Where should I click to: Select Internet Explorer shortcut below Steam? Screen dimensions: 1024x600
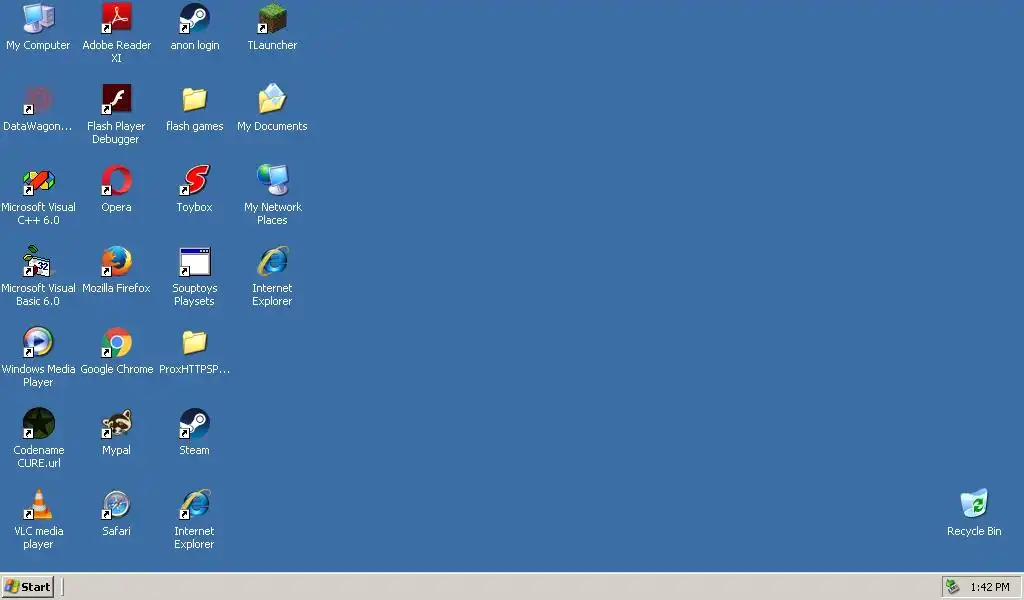coord(195,504)
